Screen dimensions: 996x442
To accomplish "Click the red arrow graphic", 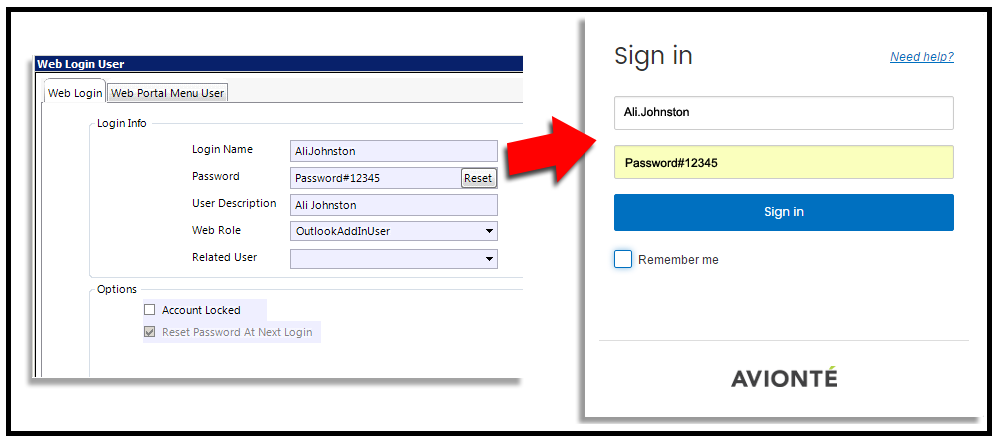I will pyautogui.click(x=550, y=151).
